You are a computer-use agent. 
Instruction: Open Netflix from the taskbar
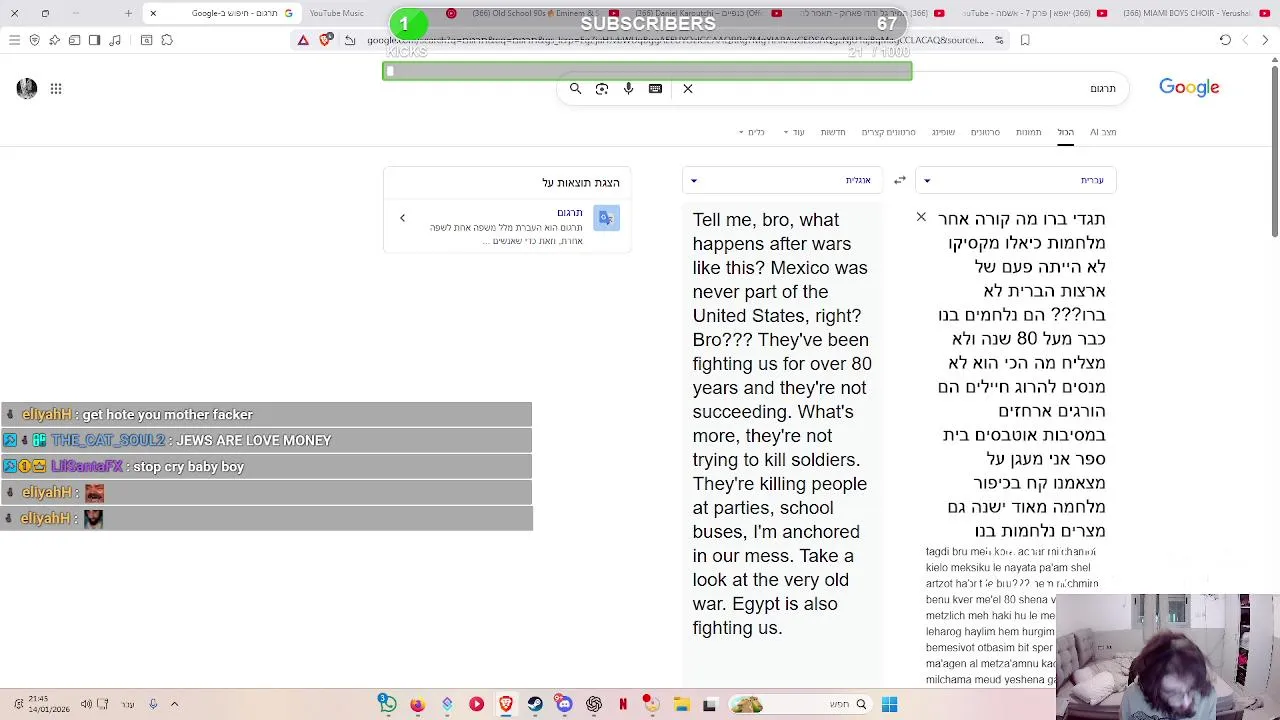[x=623, y=704]
